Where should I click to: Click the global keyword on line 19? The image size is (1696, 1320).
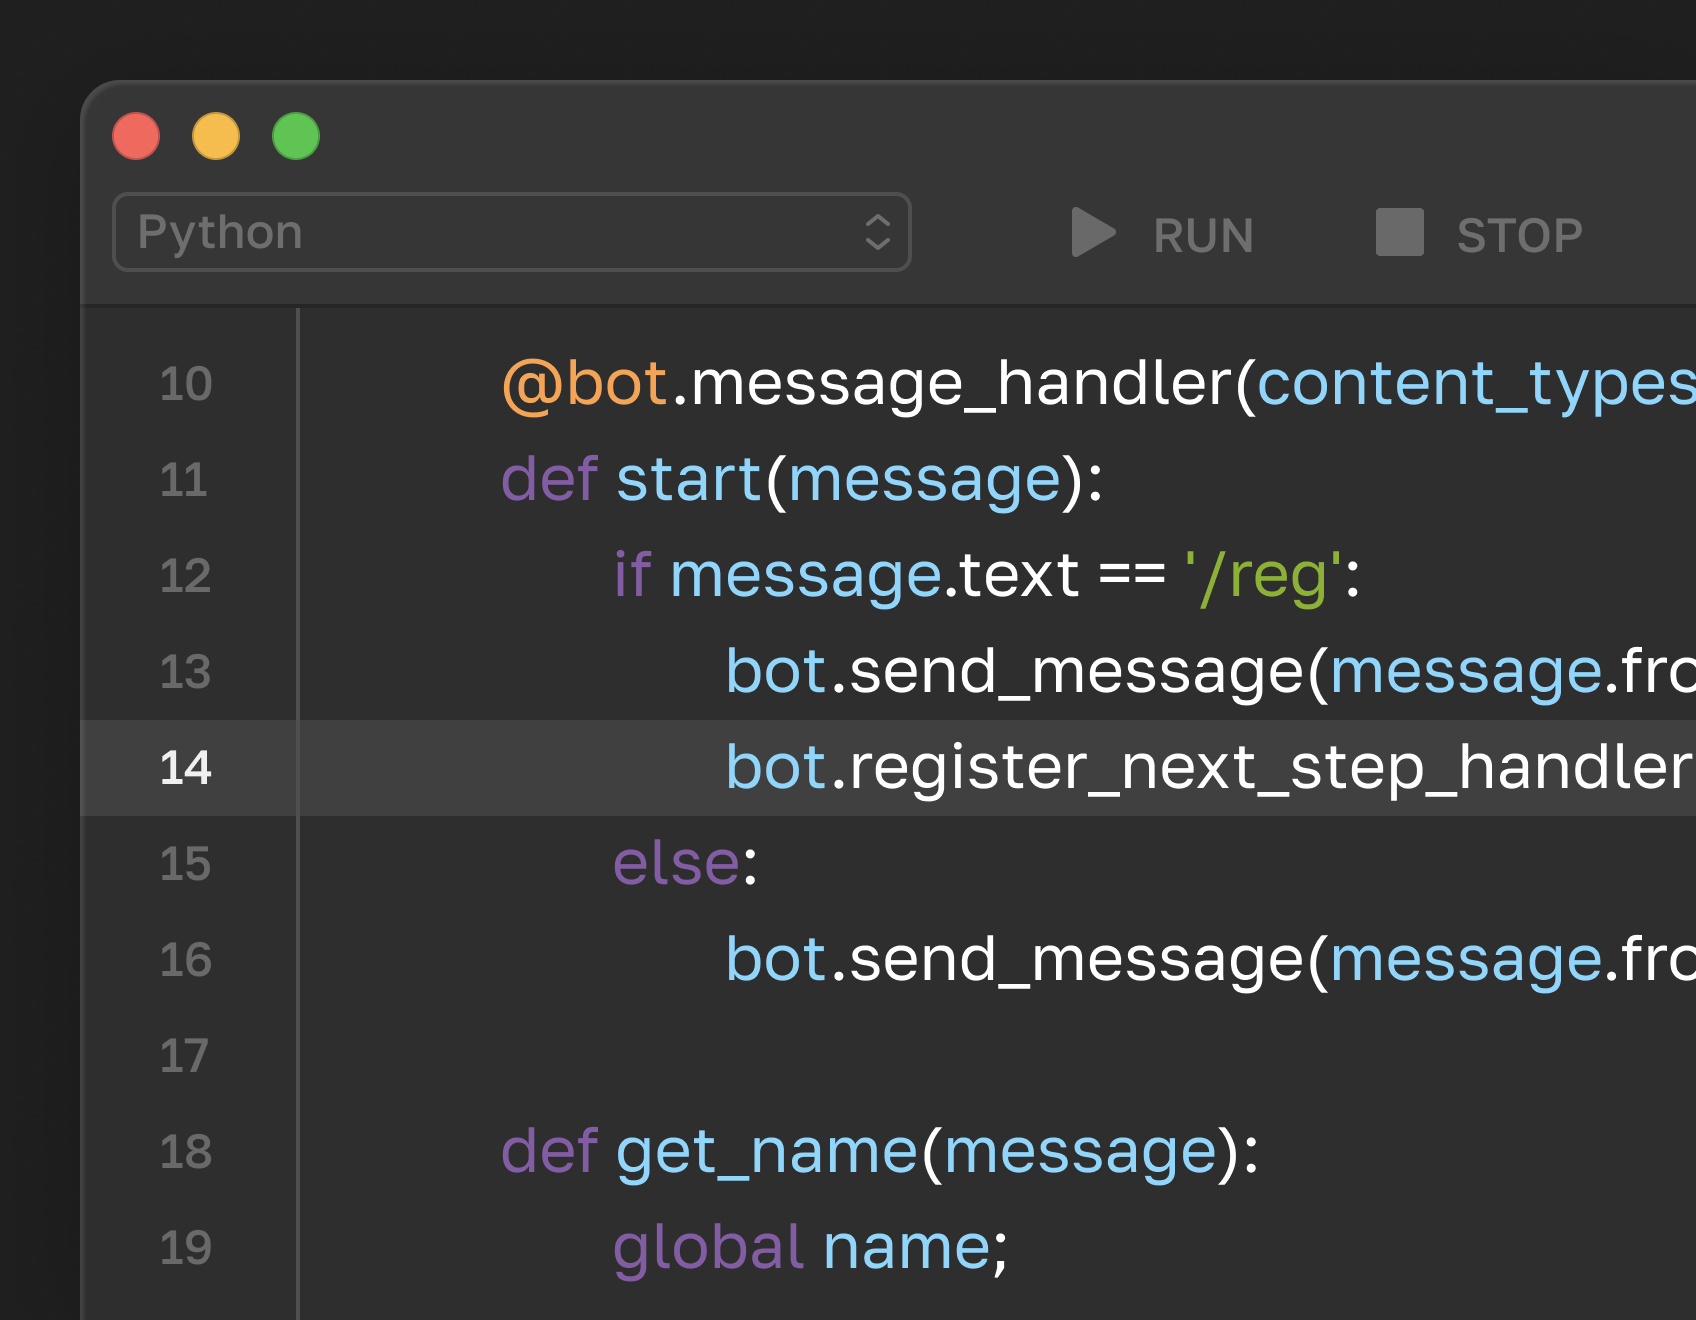pos(708,1248)
